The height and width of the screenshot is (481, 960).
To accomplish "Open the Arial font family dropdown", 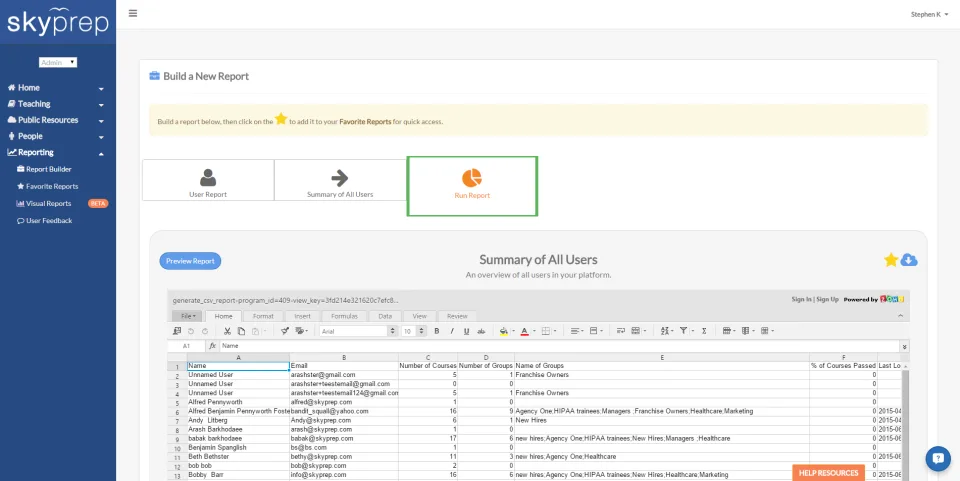I will tap(359, 331).
